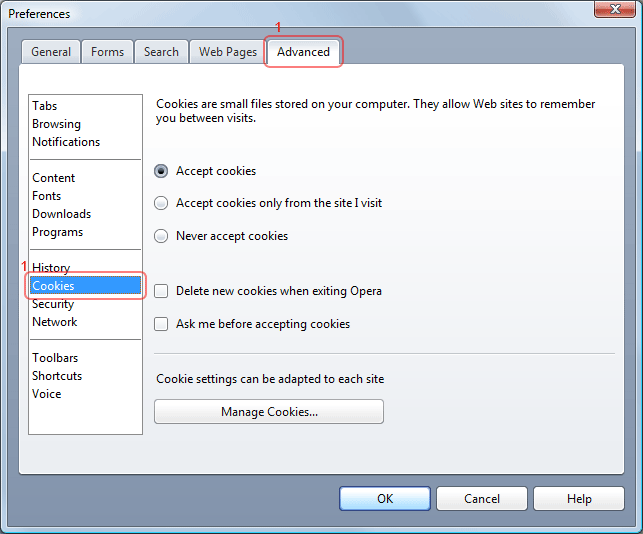Check Ask me before accepting cookies
Viewport: 643px width, 534px height.
click(161, 324)
